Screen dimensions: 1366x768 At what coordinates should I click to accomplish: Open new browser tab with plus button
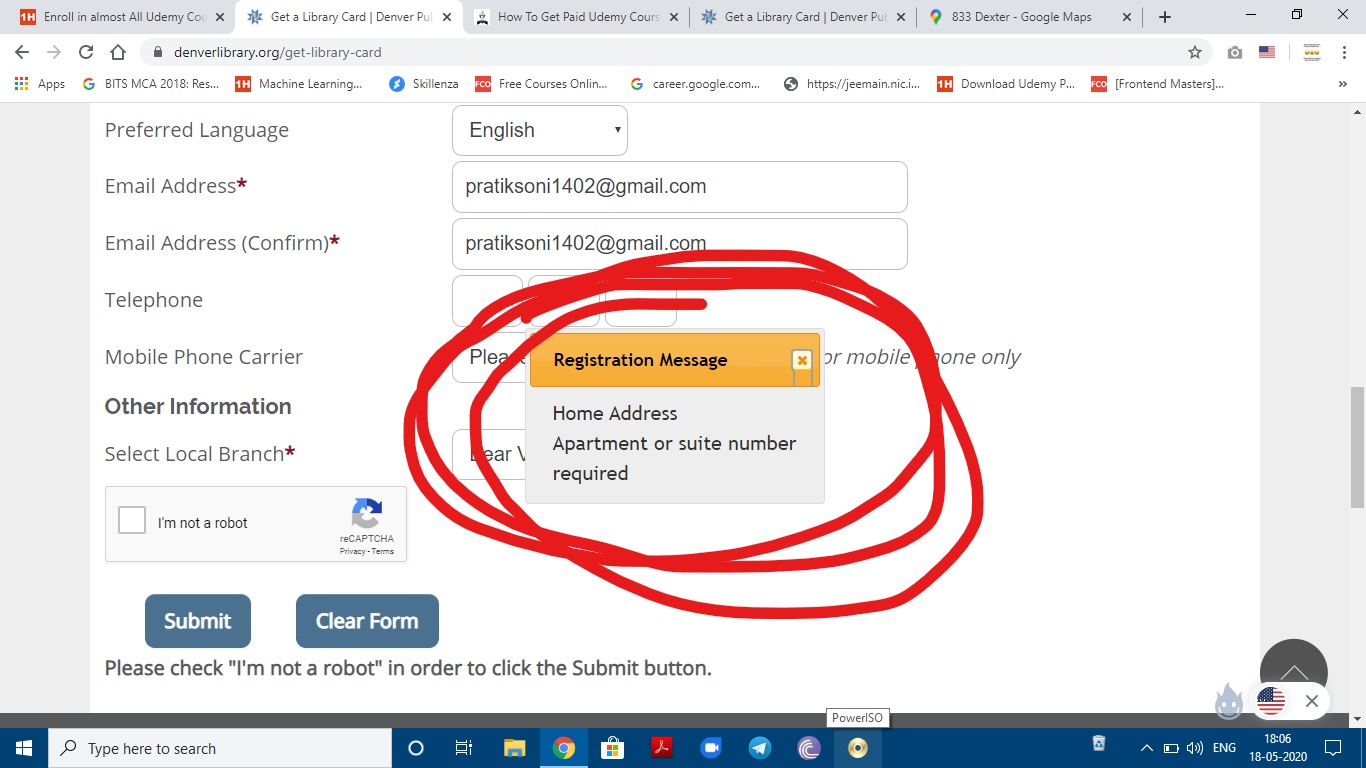[1164, 17]
